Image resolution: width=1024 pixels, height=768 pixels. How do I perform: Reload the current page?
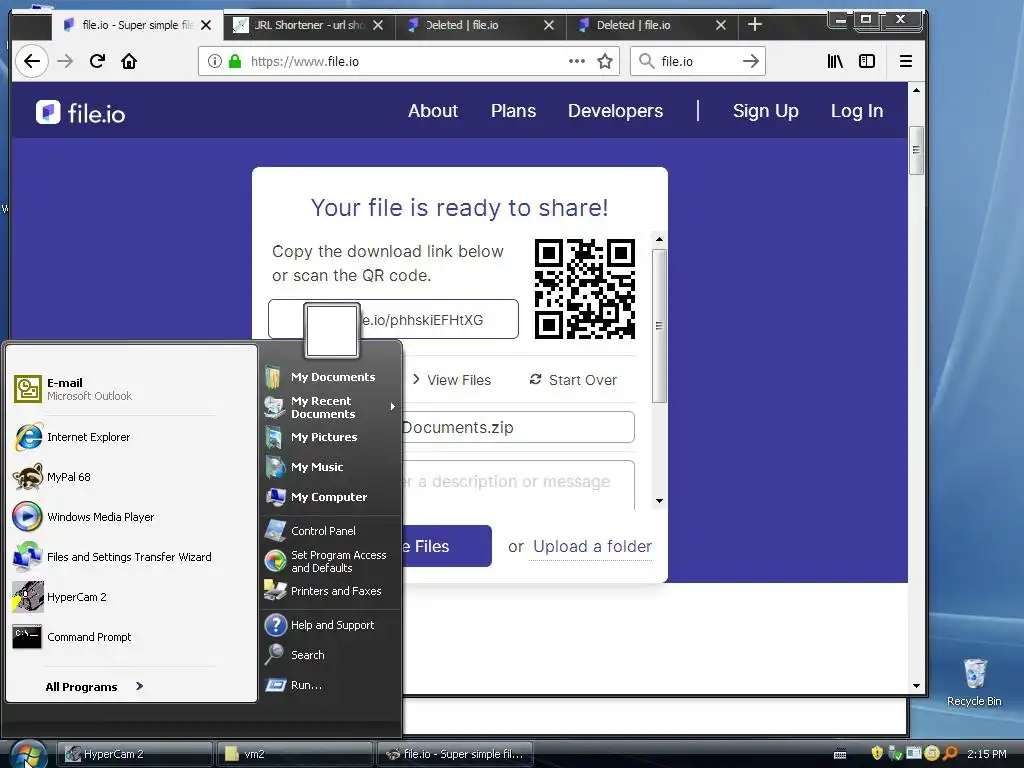97,61
